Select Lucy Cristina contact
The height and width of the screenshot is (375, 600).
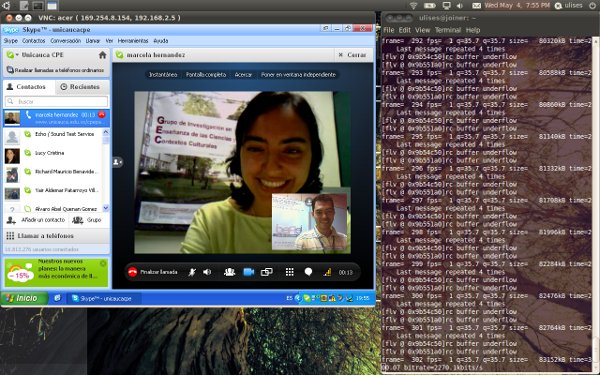[x=53, y=154]
